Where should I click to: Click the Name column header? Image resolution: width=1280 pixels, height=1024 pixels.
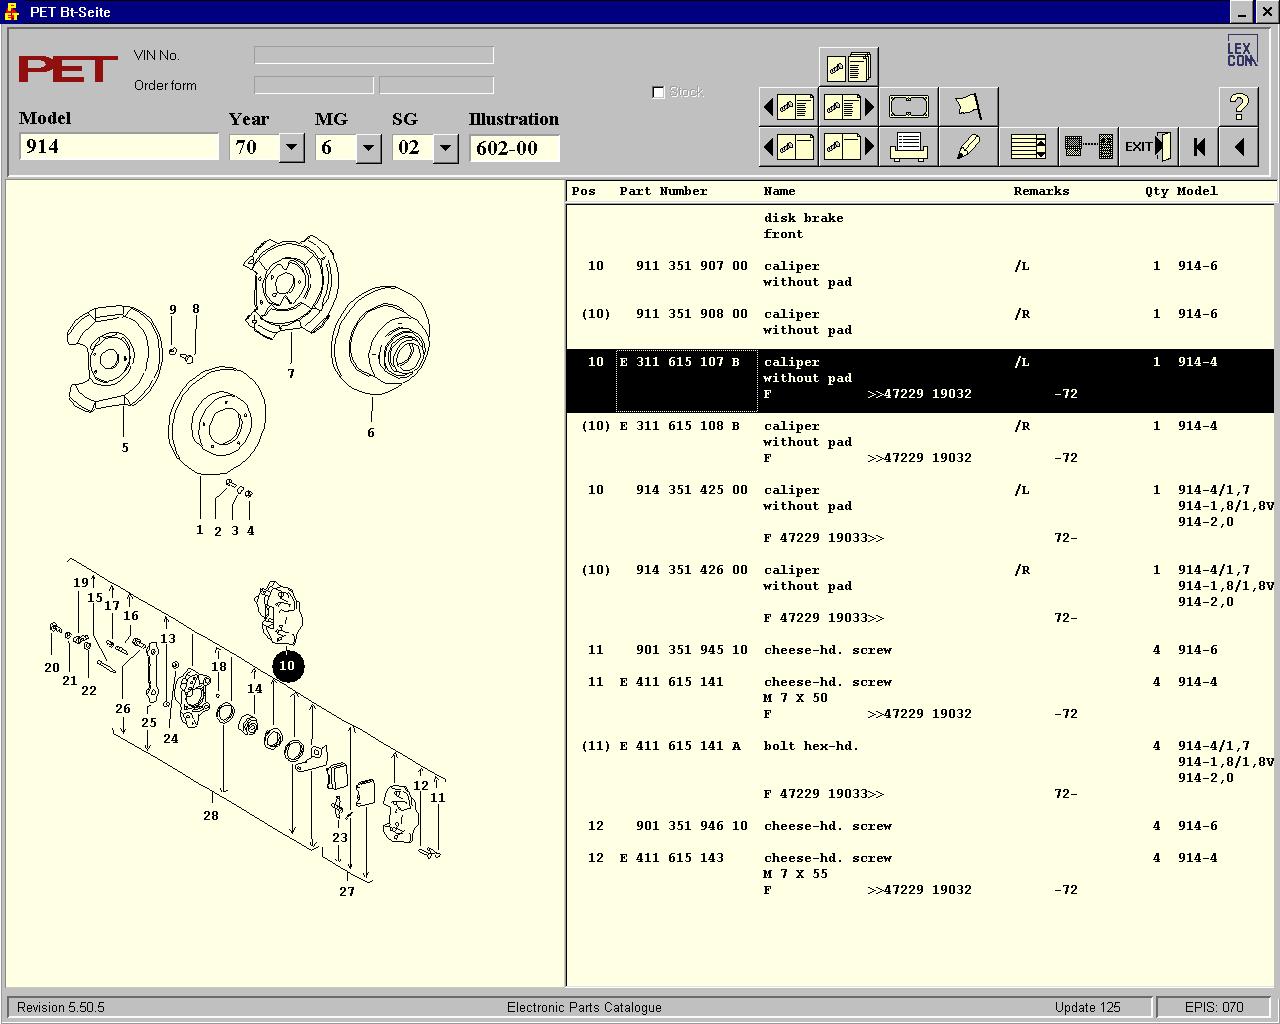(x=779, y=191)
